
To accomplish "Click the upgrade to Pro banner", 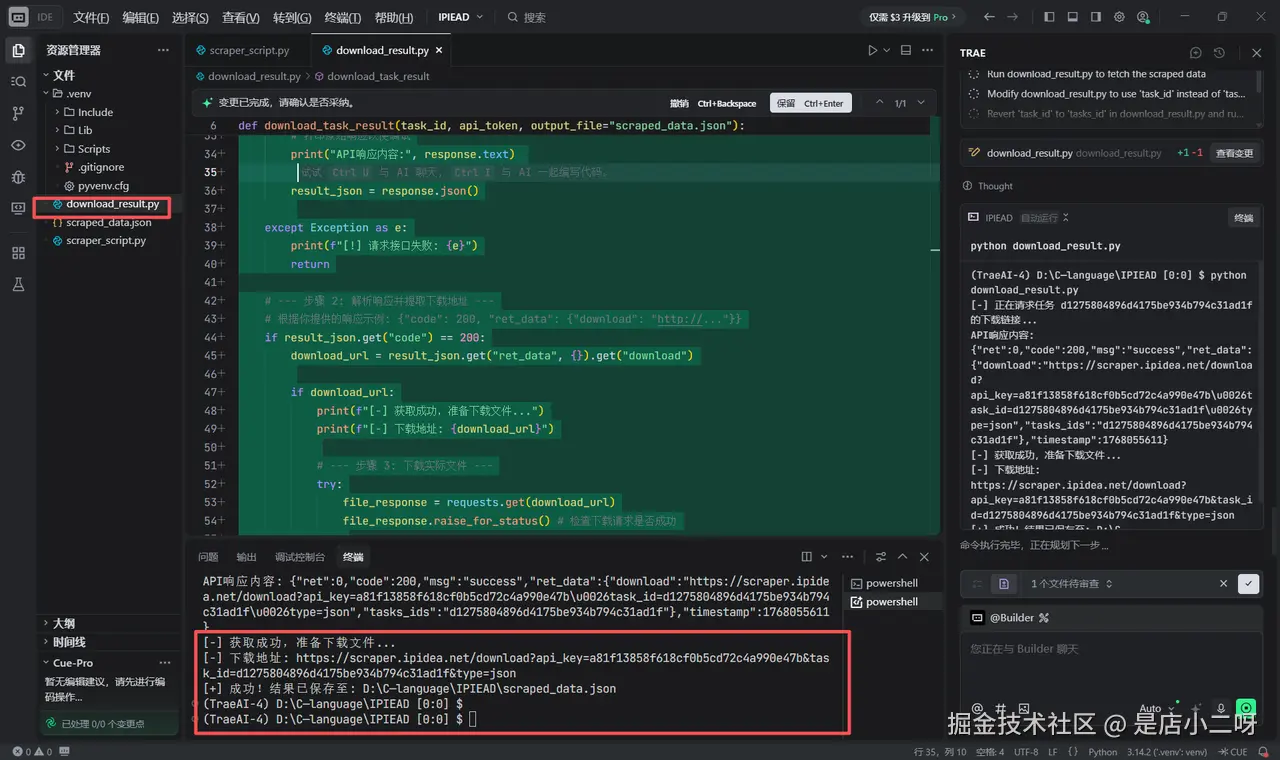I will click(x=912, y=17).
